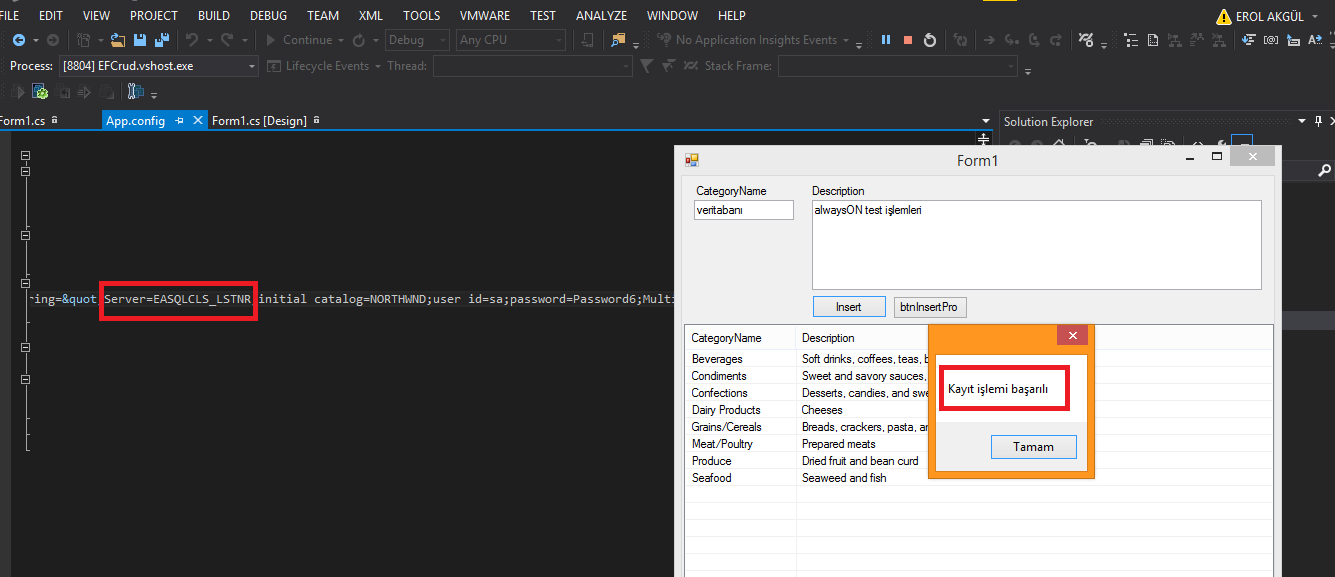Pin the Solution Explorer panel
This screenshot has width=1335, height=577.
(x=1317, y=121)
